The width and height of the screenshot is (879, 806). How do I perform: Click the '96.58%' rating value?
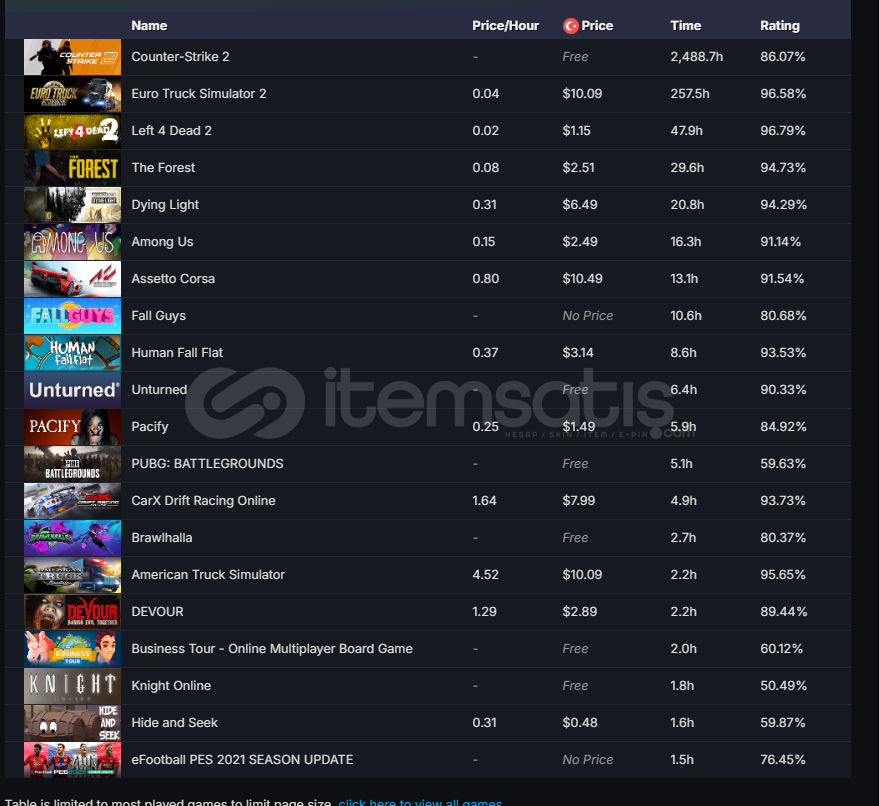click(x=783, y=94)
